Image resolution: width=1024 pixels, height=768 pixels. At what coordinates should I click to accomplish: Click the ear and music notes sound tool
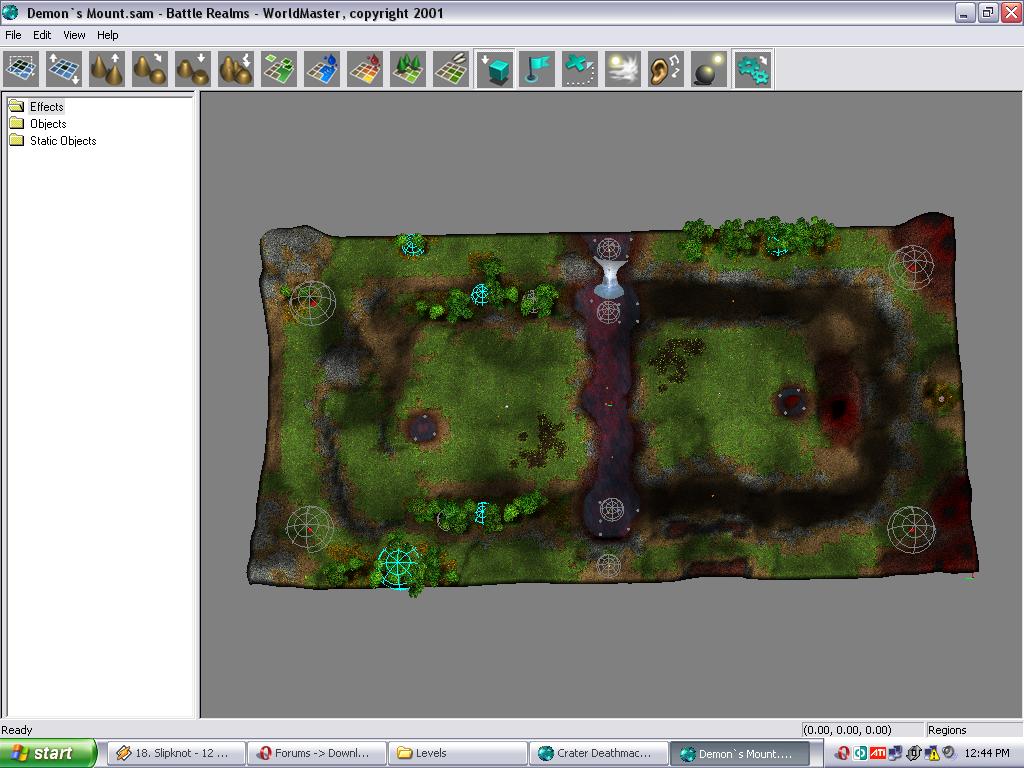pyautogui.click(x=666, y=70)
